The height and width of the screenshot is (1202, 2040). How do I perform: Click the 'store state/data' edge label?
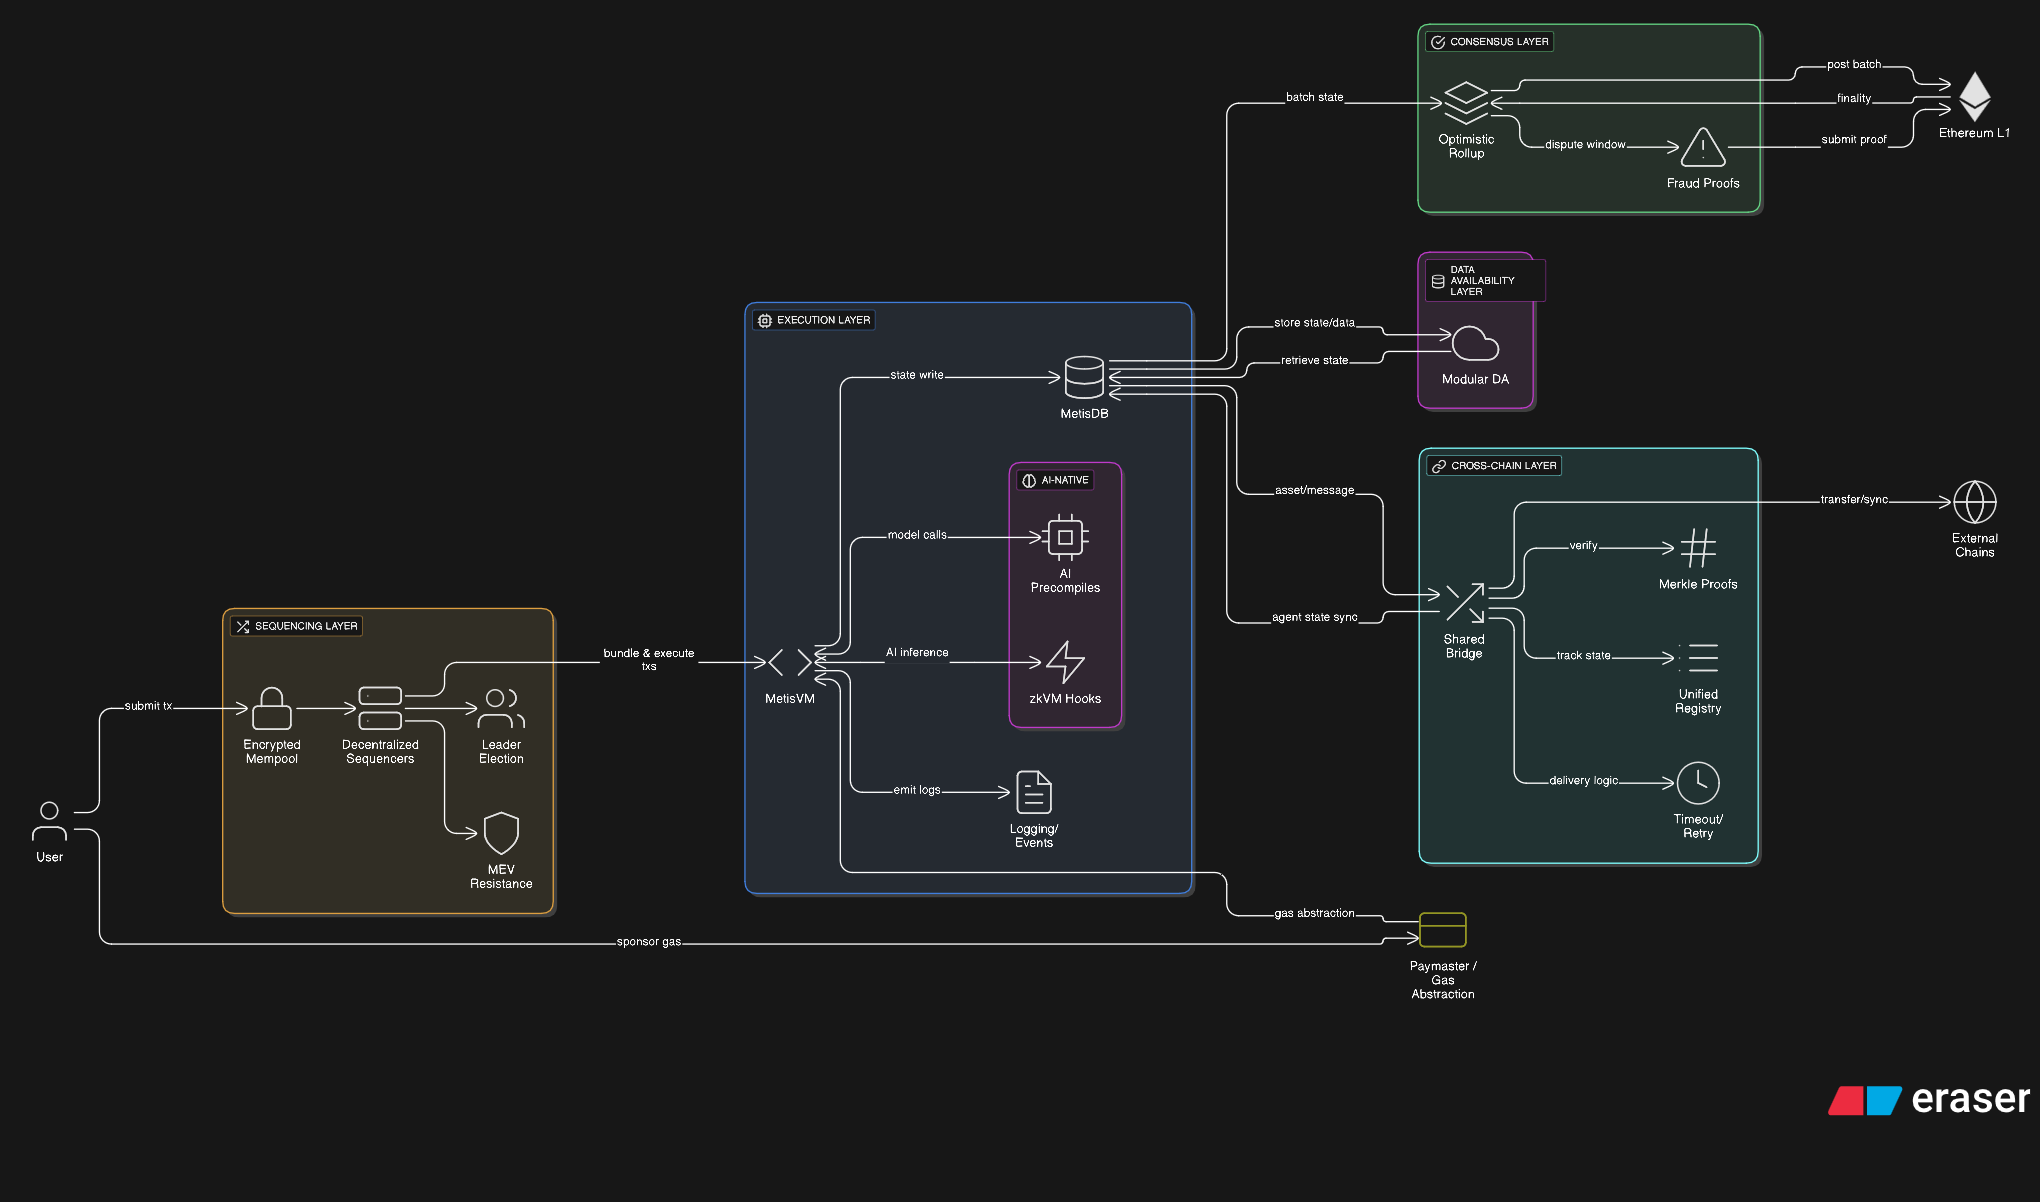point(1315,323)
